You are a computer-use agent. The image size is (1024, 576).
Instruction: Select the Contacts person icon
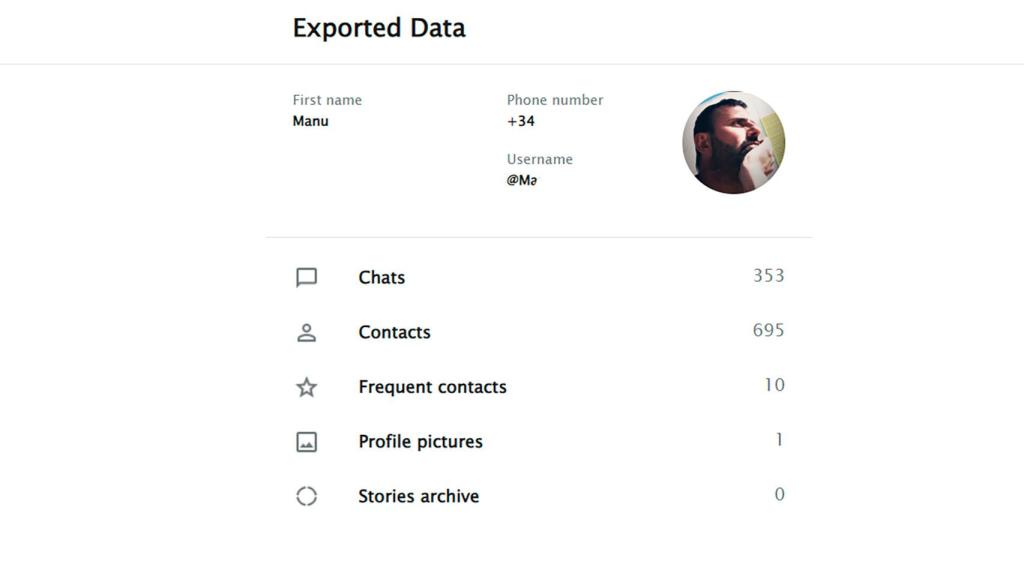(307, 332)
